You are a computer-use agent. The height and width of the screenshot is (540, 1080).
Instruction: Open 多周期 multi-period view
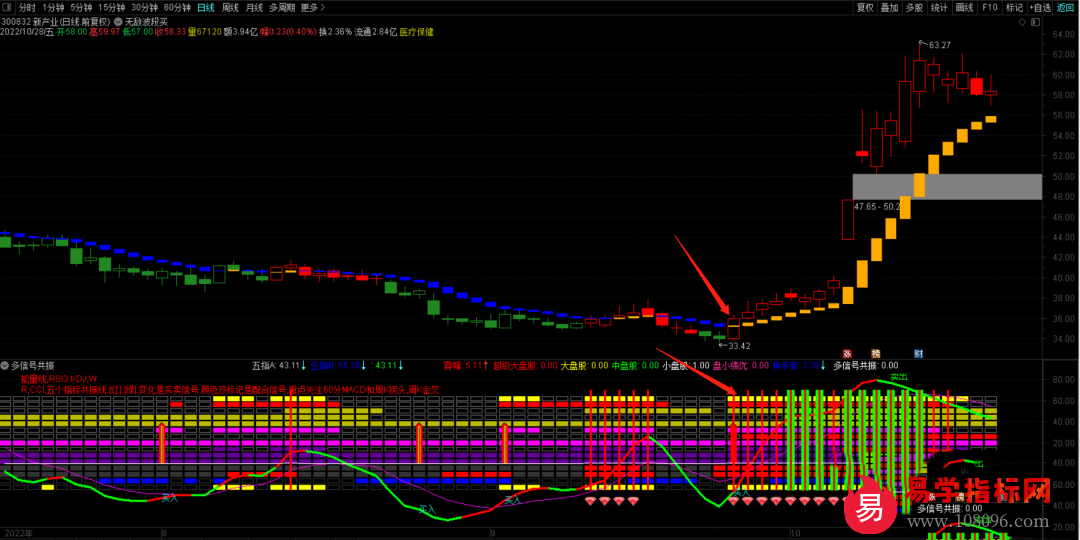282,8
